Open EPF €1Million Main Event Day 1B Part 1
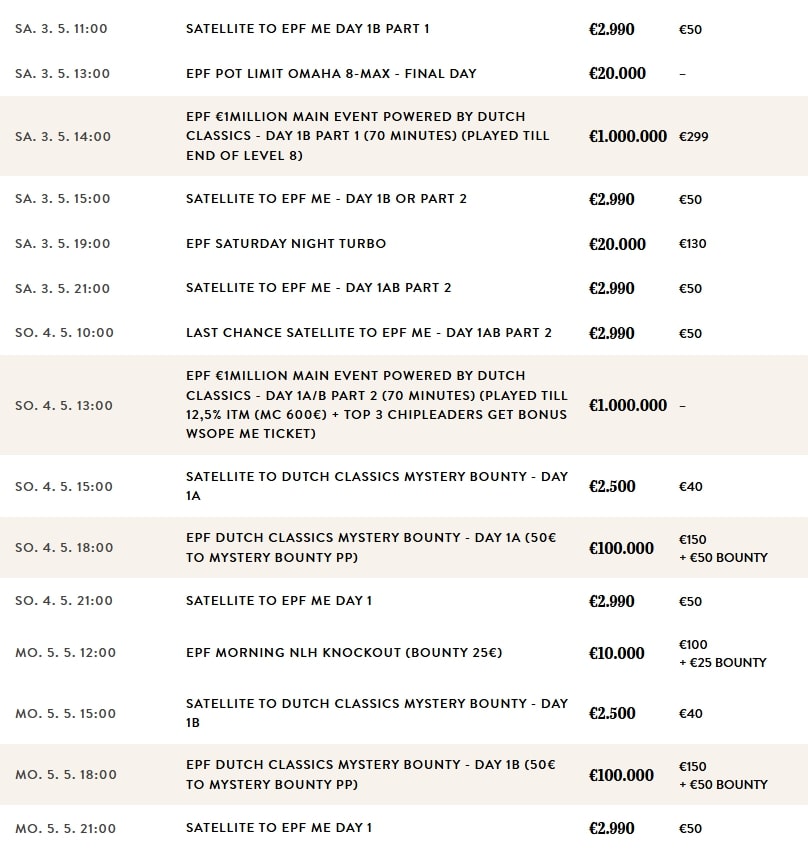The width and height of the screenshot is (808, 866). [x=368, y=136]
